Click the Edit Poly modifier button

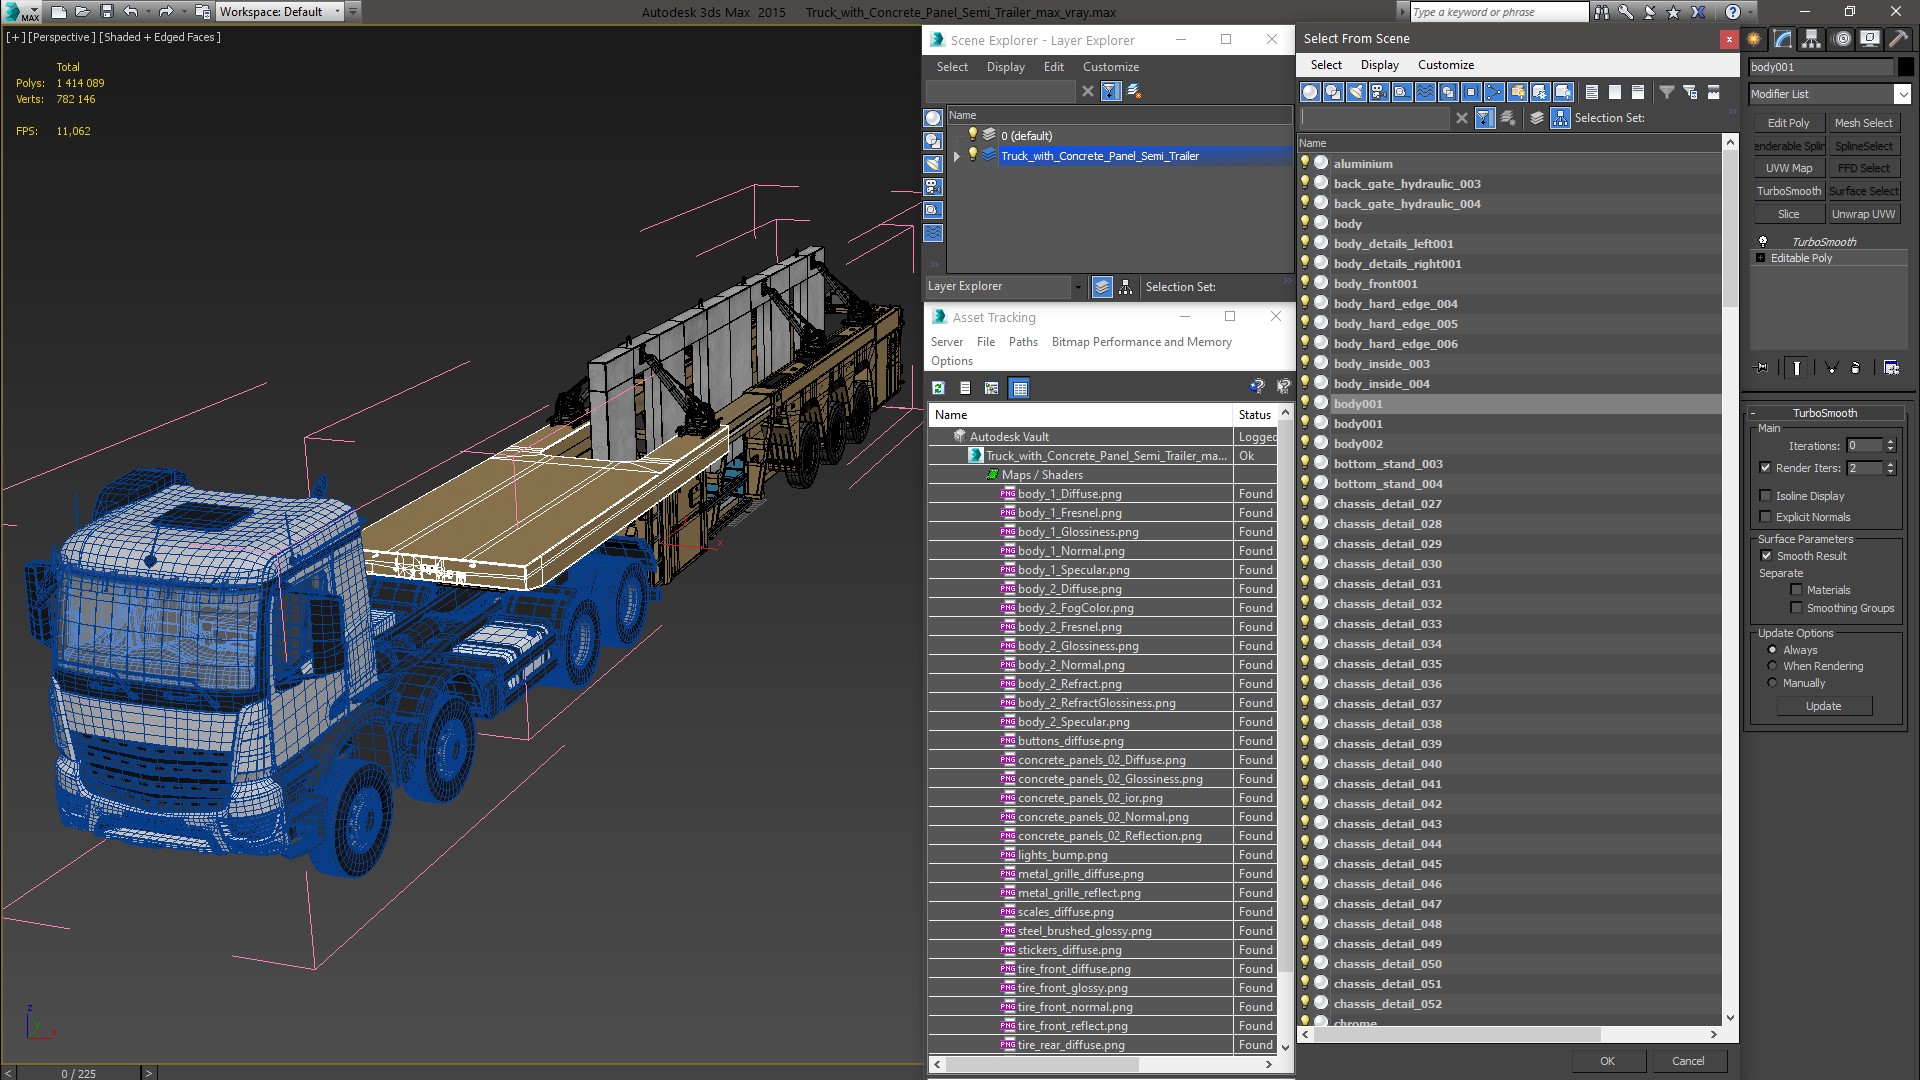pyautogui.click(x=1788, y=123)
